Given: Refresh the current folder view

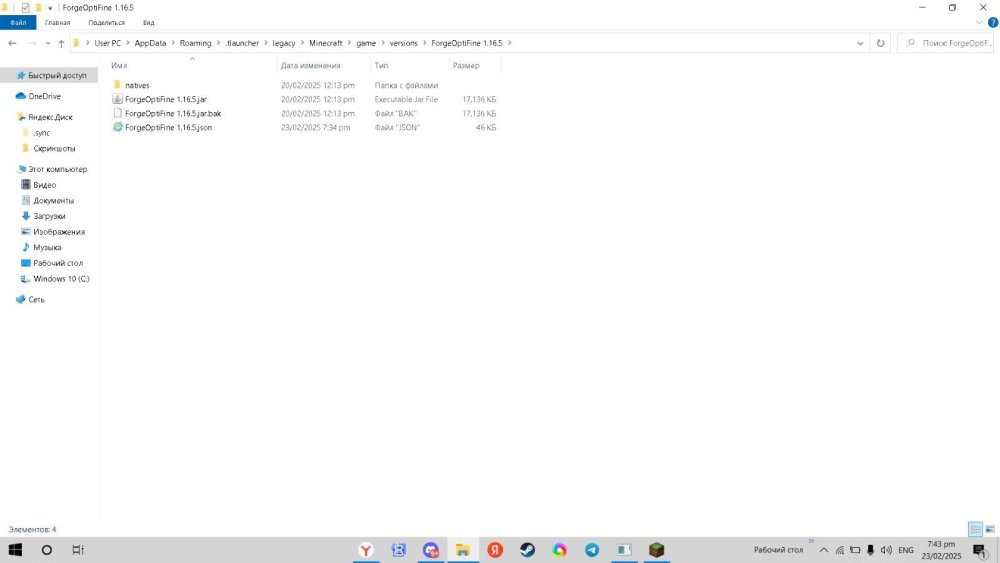Looking at the screenshot, I should coord(880,43).
